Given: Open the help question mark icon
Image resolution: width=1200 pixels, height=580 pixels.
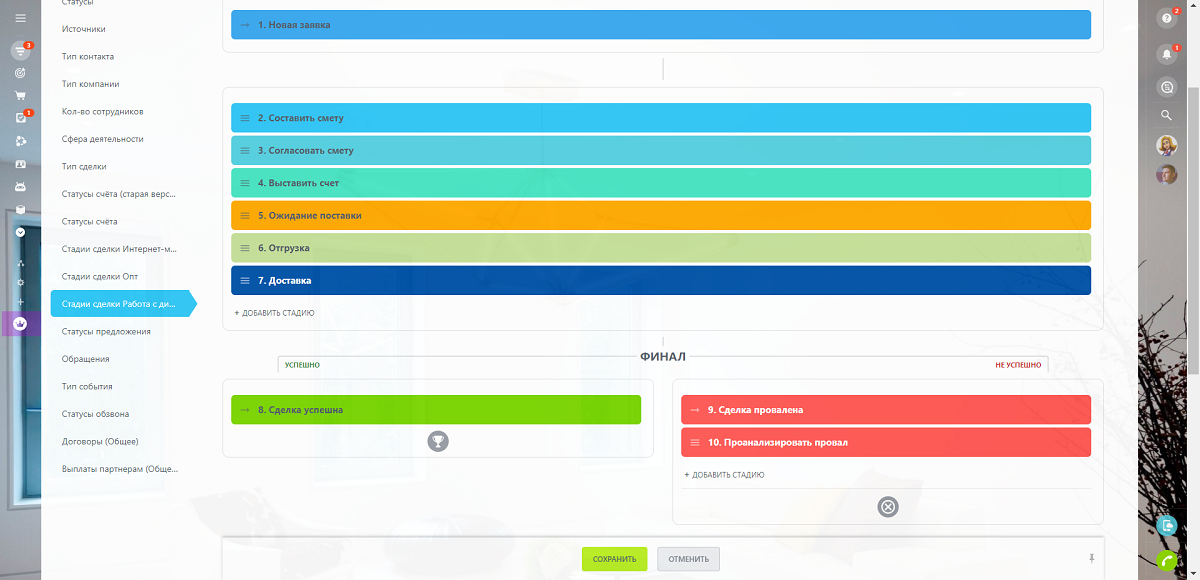Looking at the screenshot, I should click(1166, 18).
